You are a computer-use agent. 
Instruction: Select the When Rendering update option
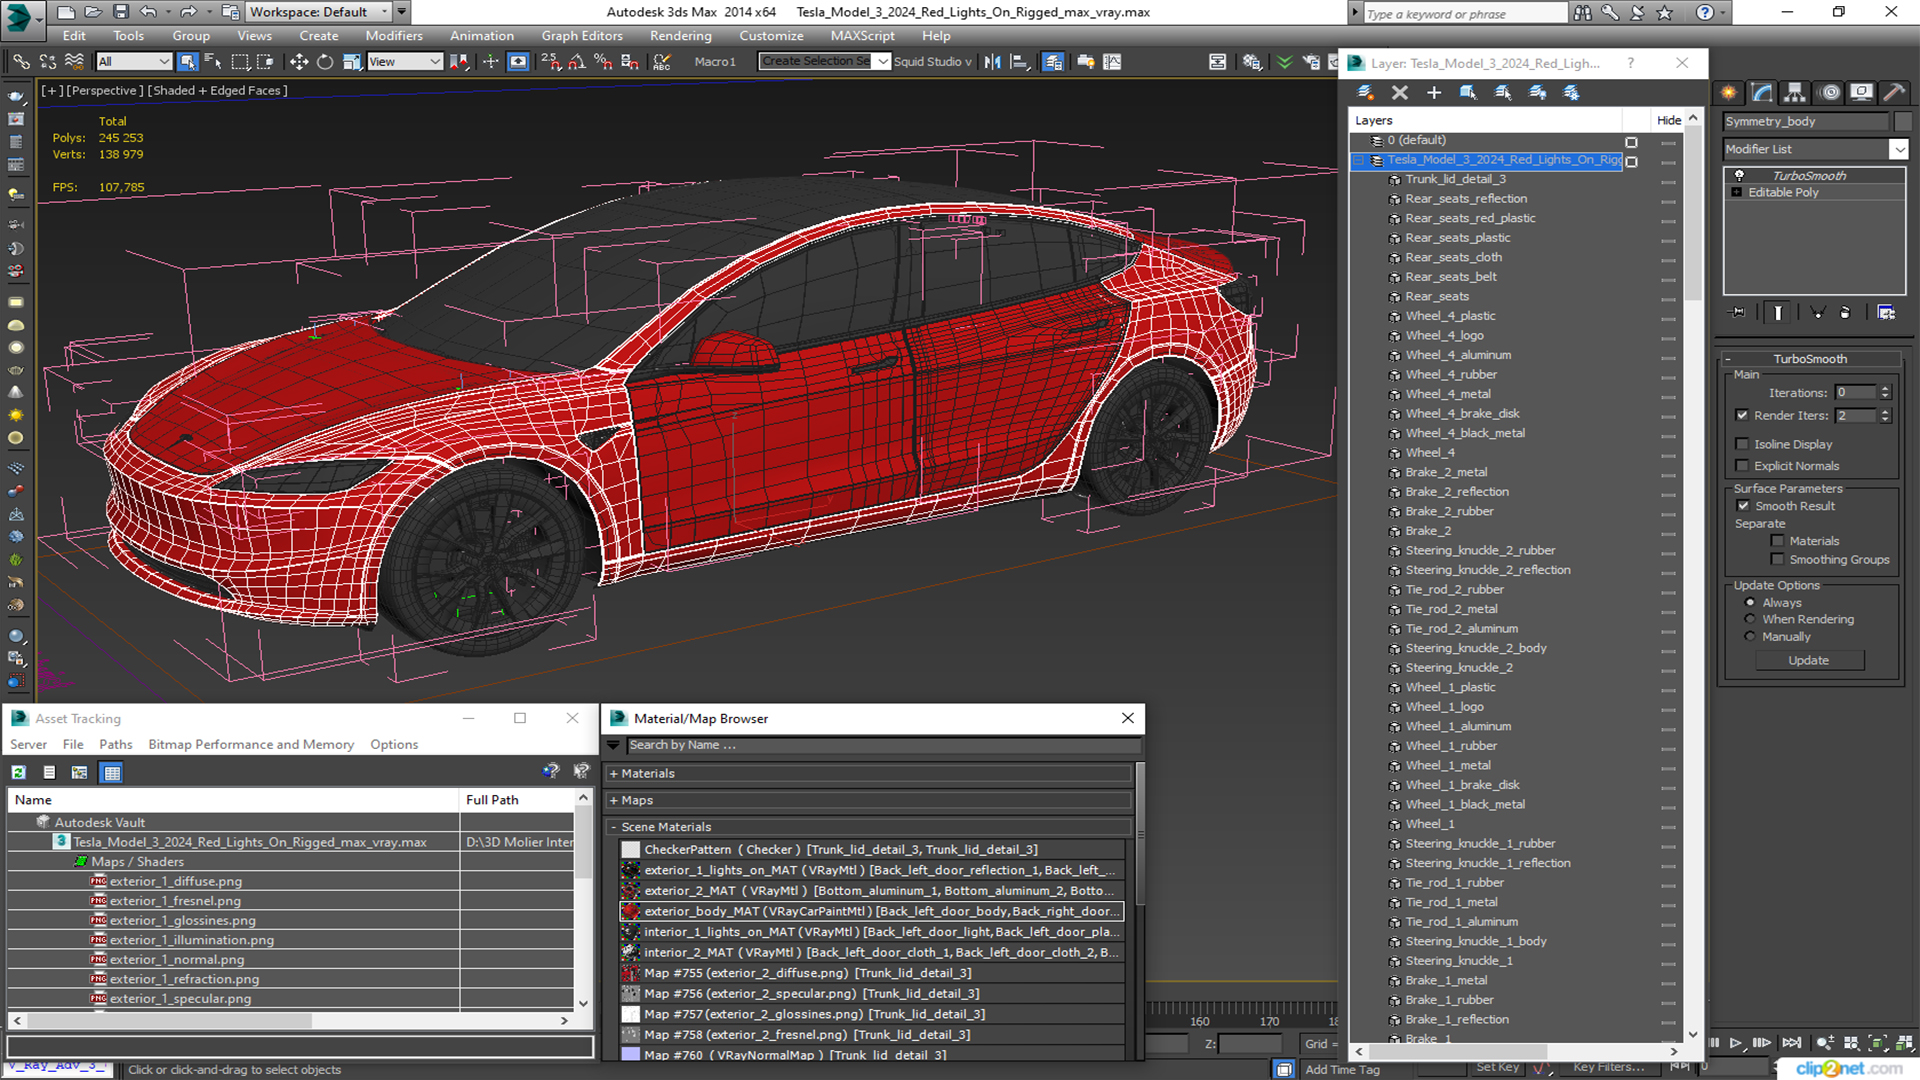pos(1750,620)
